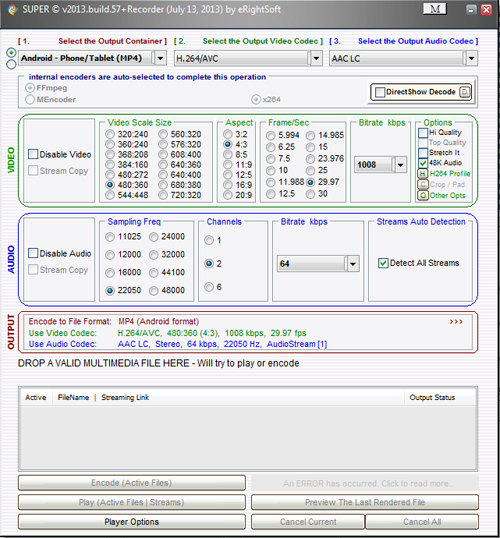Viewport: 500px width, 538px height.
Task: Click the error message link text
Action: 368,484
